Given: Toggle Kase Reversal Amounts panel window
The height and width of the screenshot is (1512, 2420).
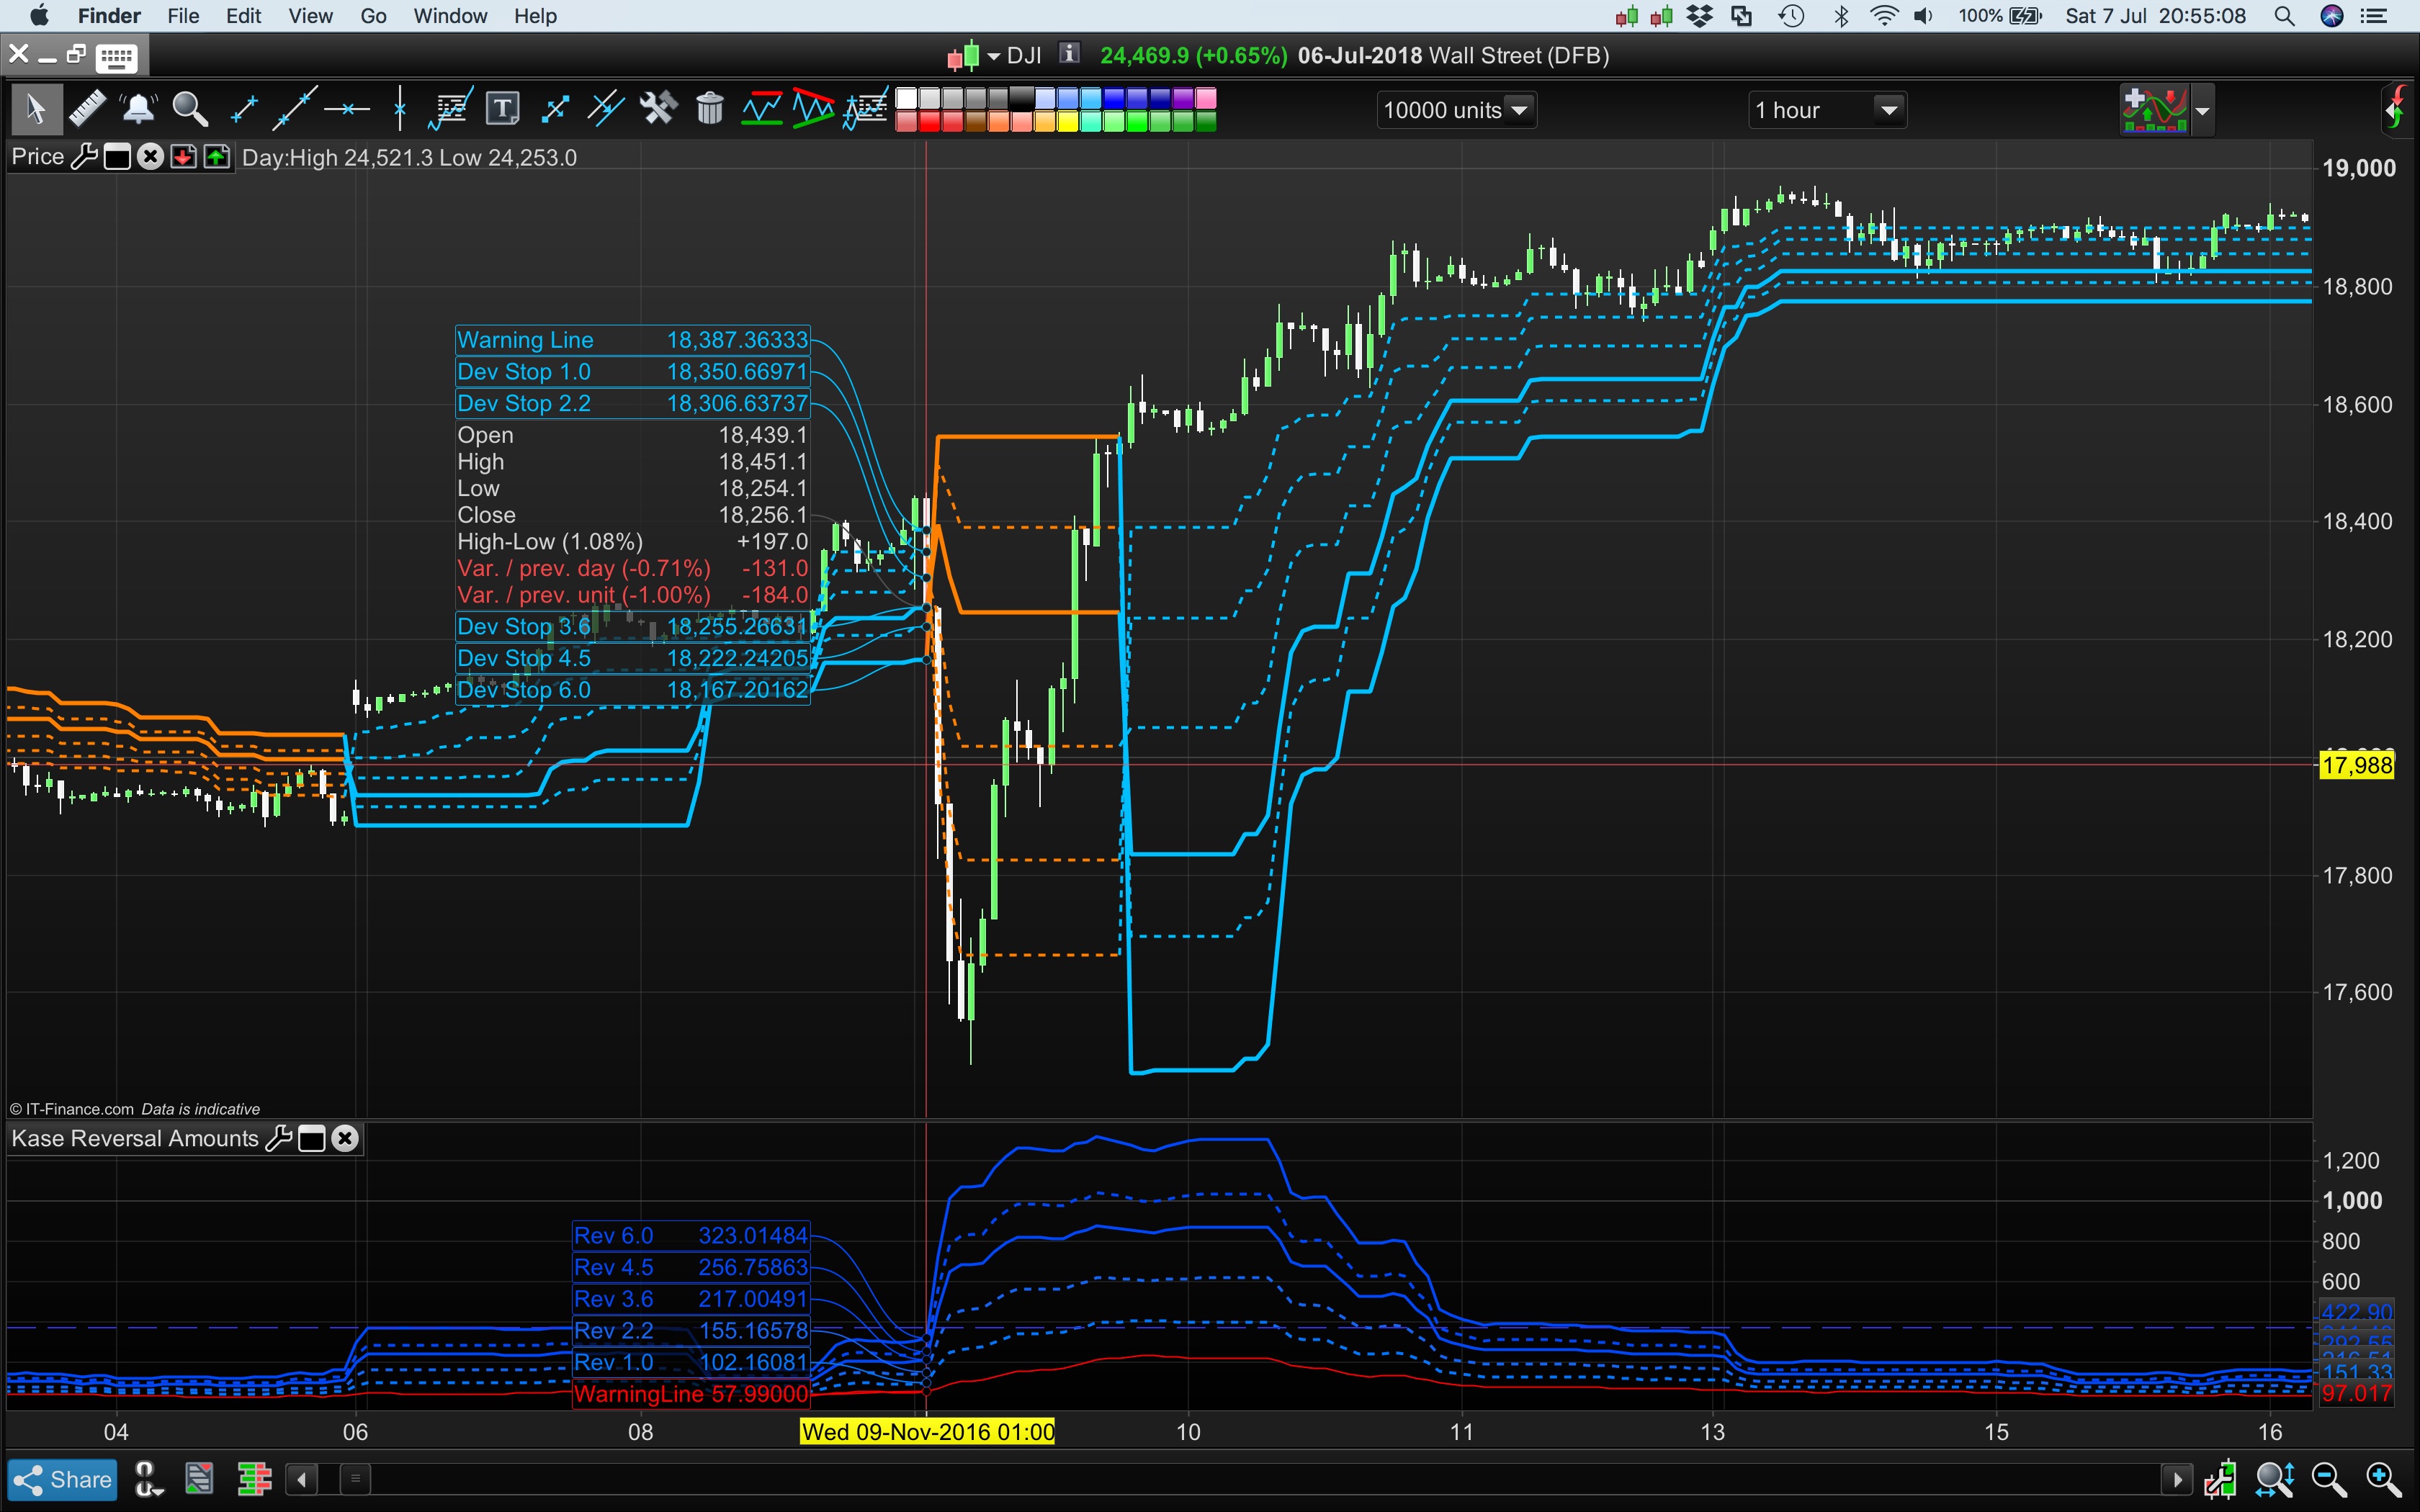Looking at the screenshot, I should click(x=312, y=1138).
